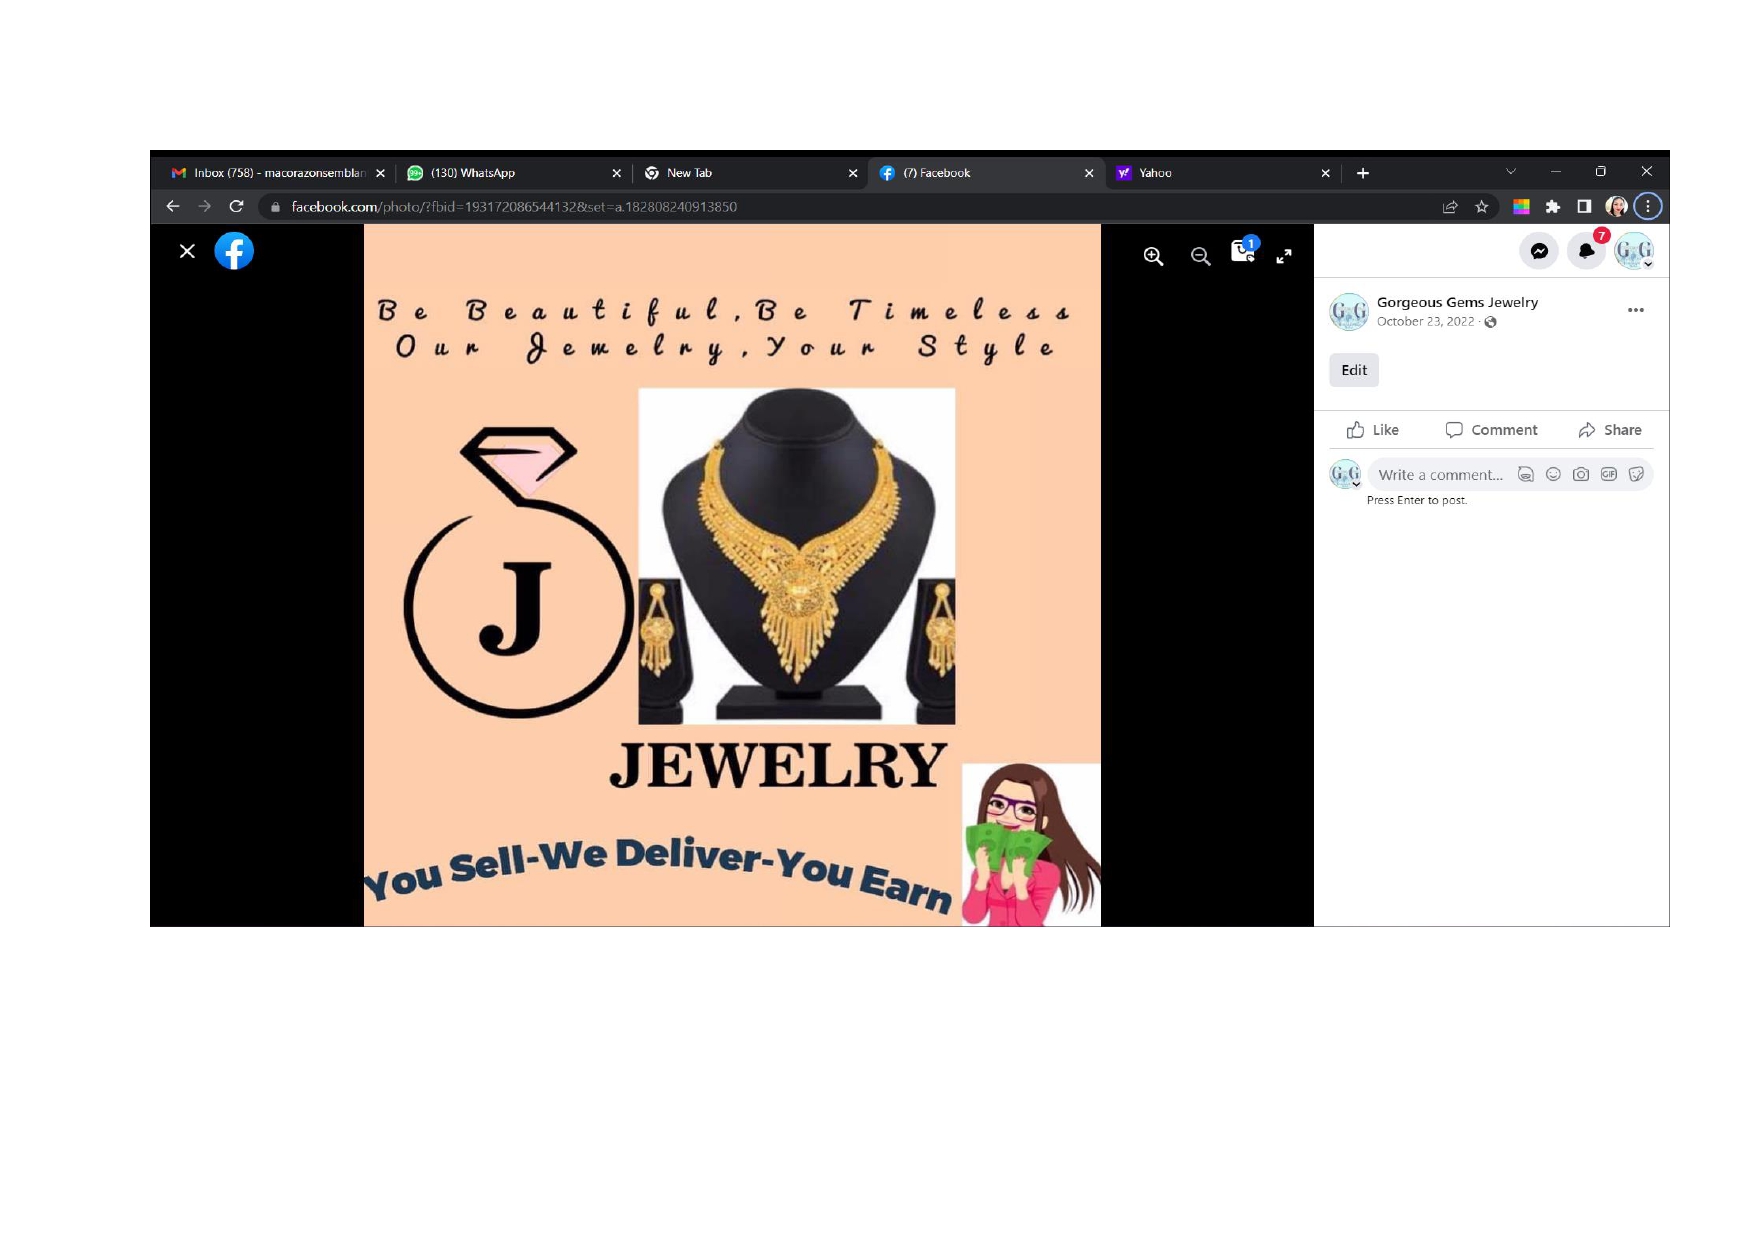View site information lock icon
This screenshot has height=1241, width=1755.
click(x=275, y=207)
